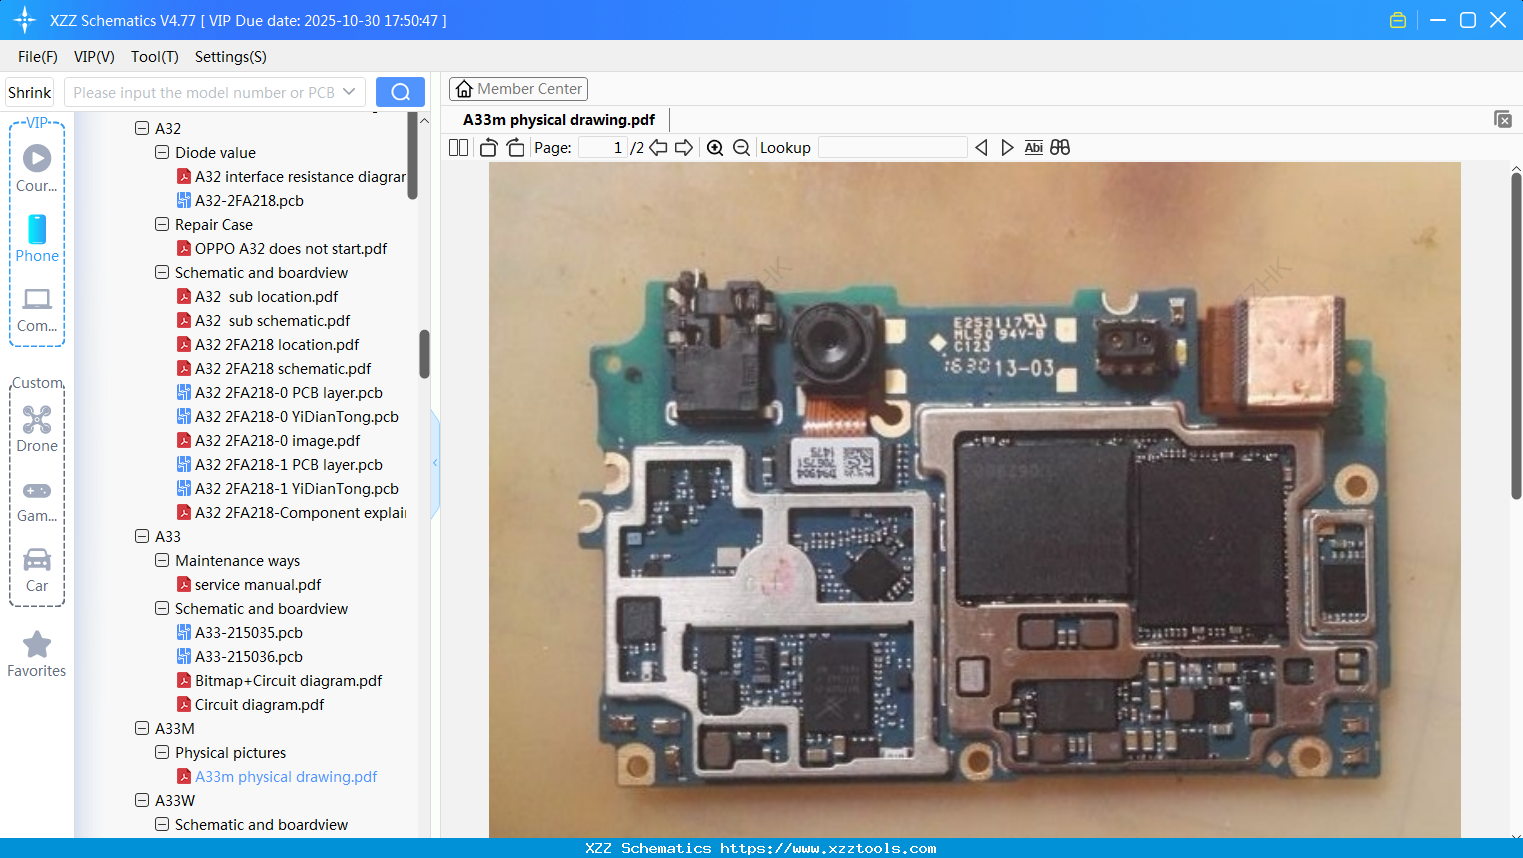
Task: Collapse the A33M tree node
Action: click(142, 728)
